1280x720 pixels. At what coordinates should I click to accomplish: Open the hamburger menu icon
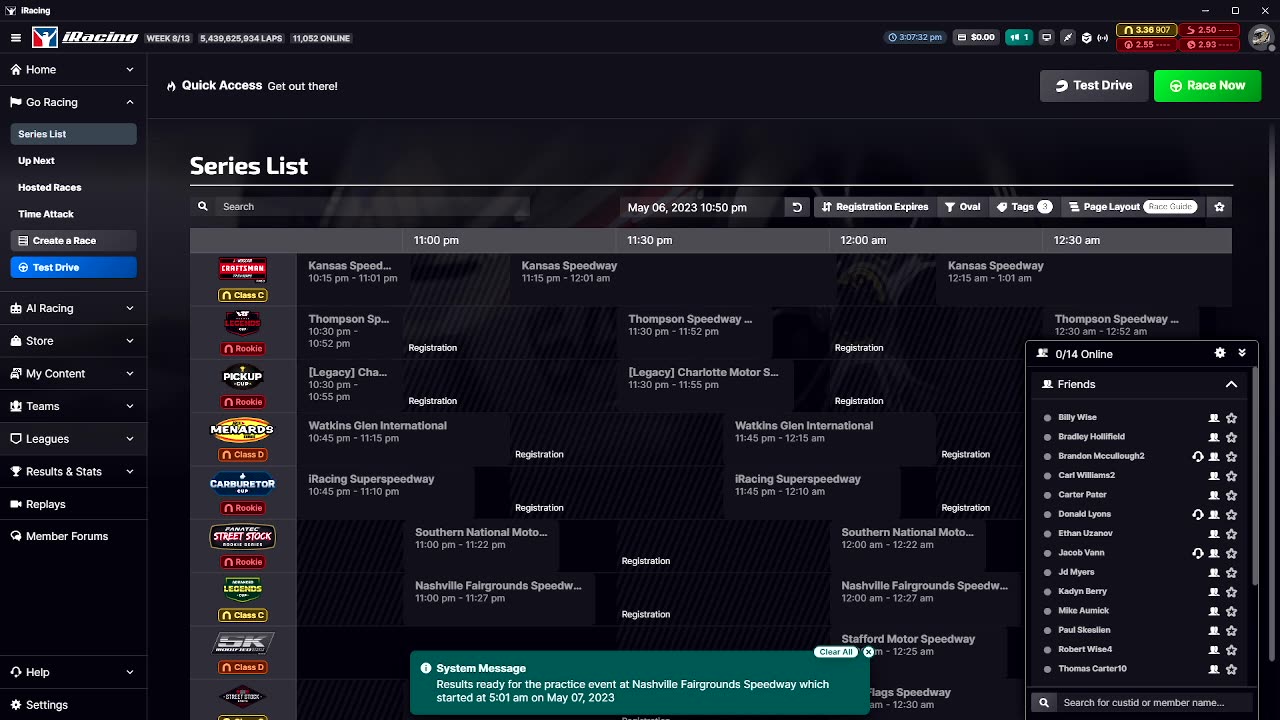(15, 38)
